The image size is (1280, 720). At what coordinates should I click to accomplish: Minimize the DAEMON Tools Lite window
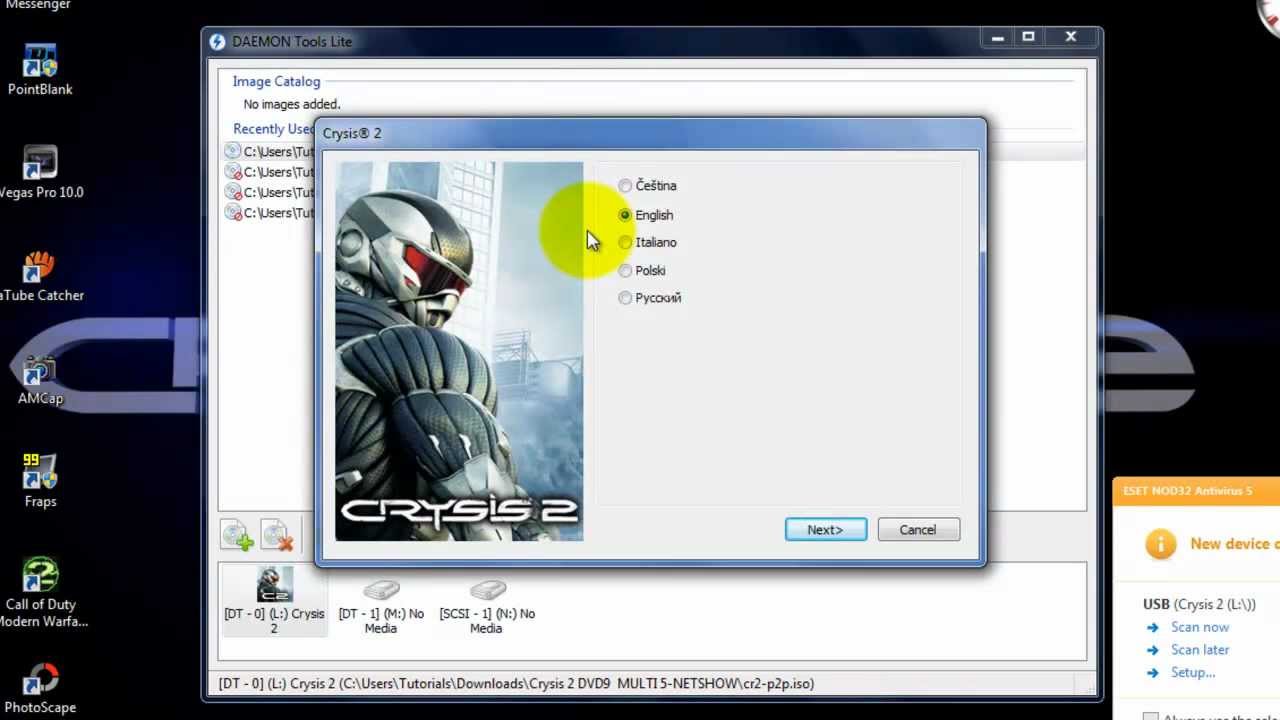pyautogui.click(x=998, y=38)
